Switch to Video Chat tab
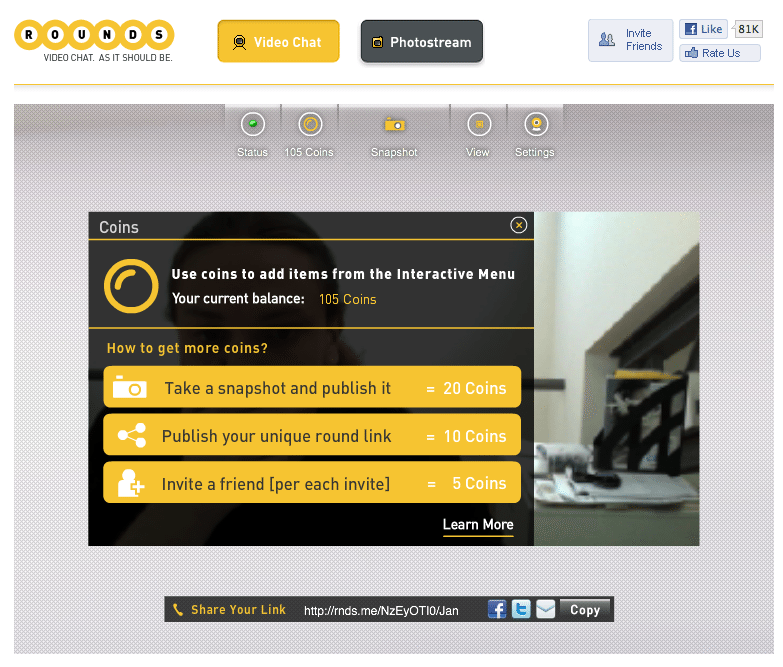The height and width of the screenshot is (667, 783). 279,41
